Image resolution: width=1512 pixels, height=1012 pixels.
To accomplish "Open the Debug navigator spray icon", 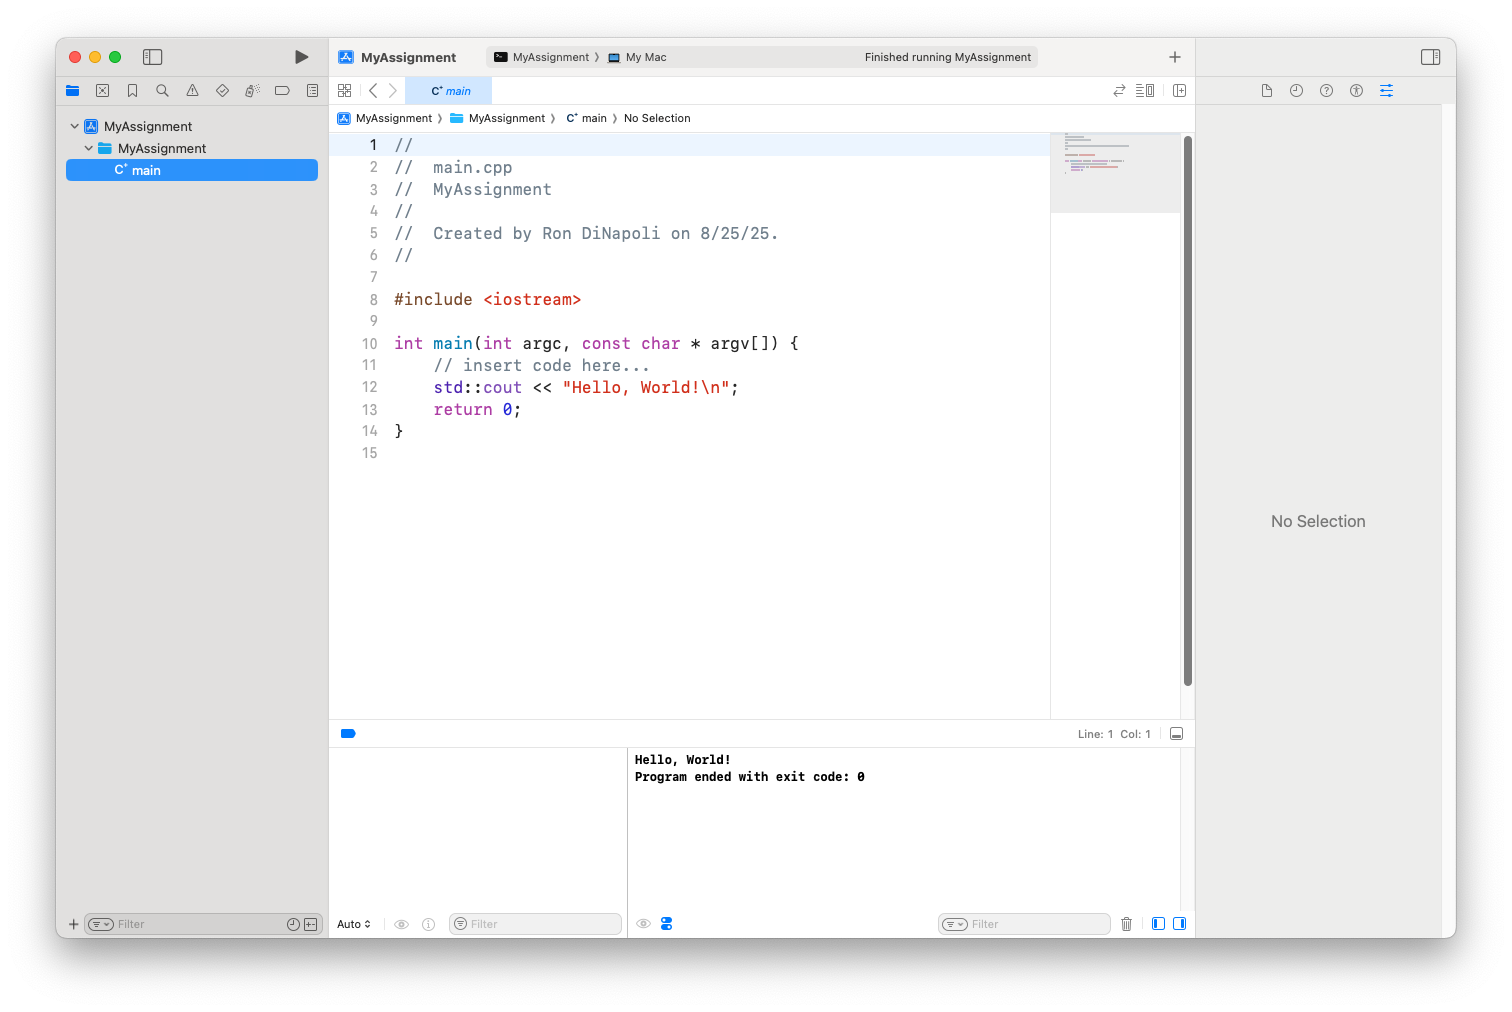I will [x=252, y=90].
